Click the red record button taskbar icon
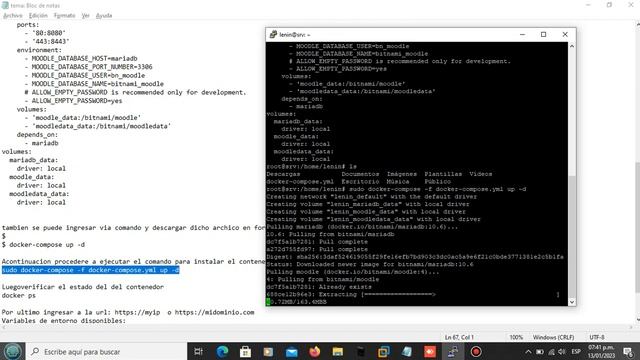Screen dimensions: 640x360 pos(476,351)
